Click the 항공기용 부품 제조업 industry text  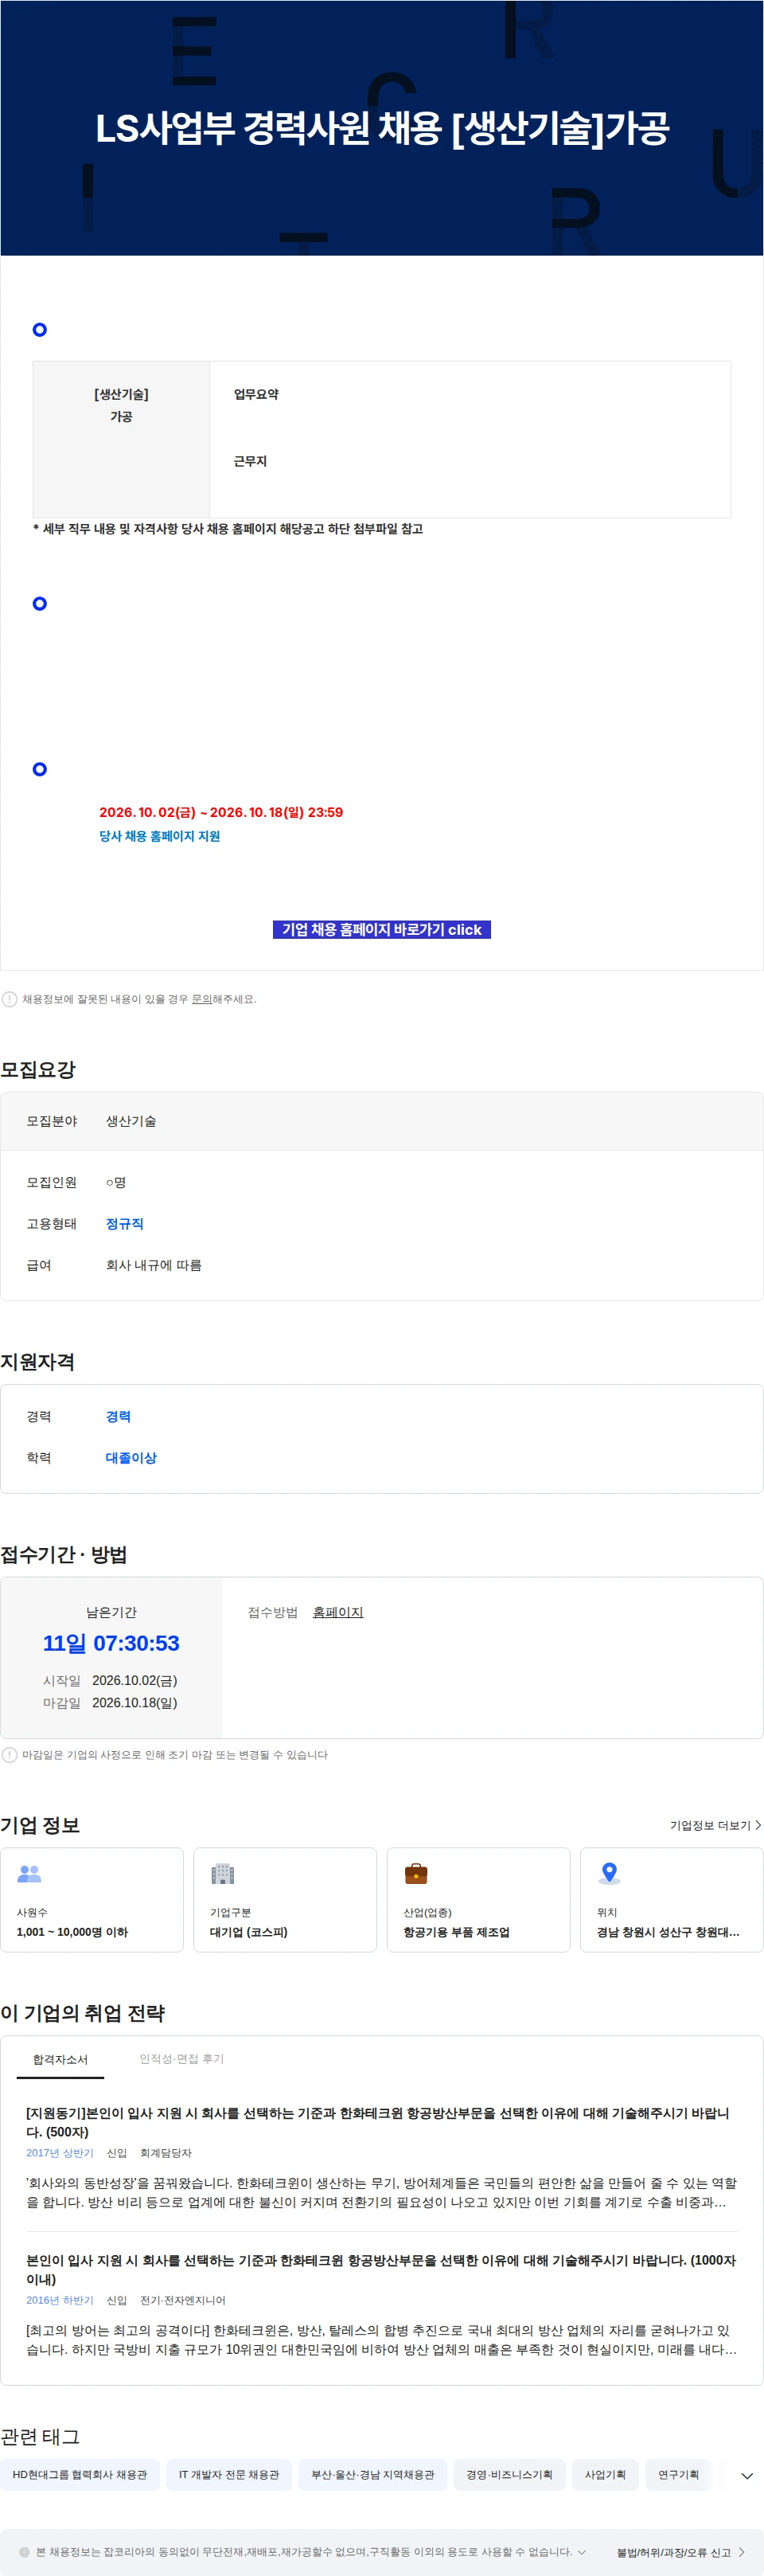tap(456, 1932)
